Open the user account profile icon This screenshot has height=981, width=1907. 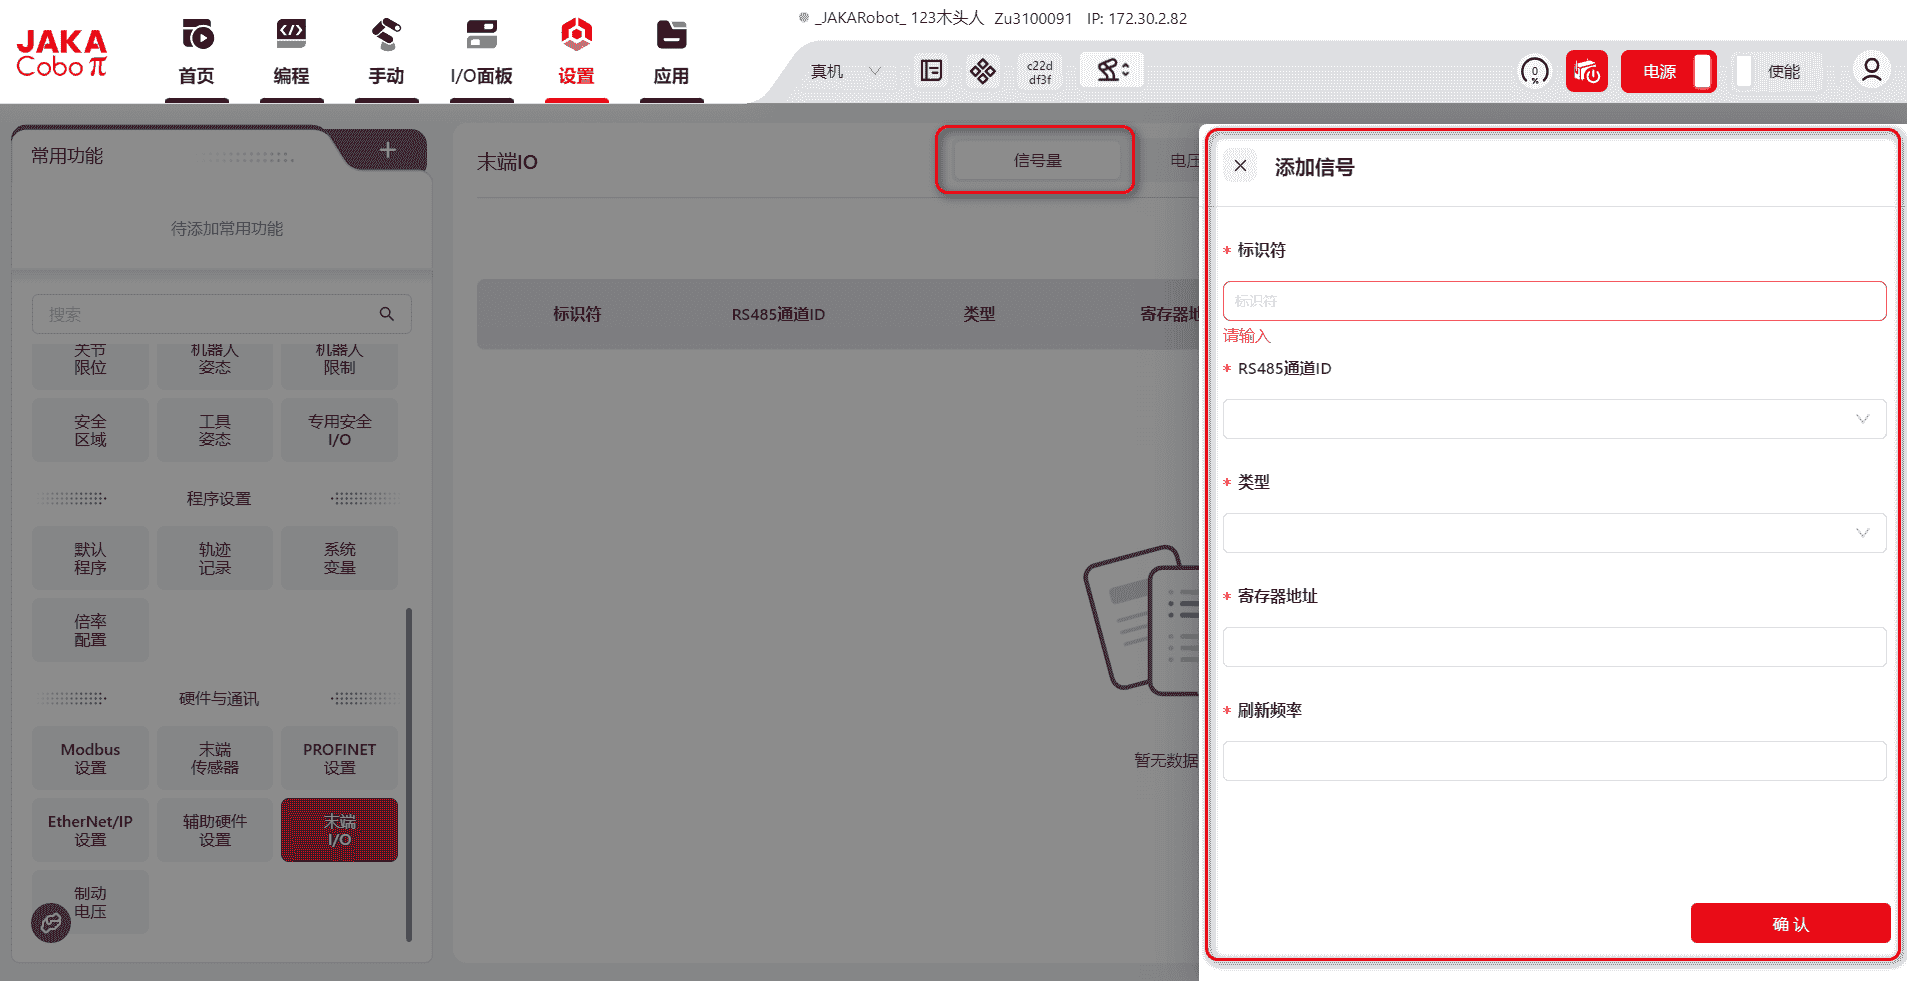tap(1871, 70)
